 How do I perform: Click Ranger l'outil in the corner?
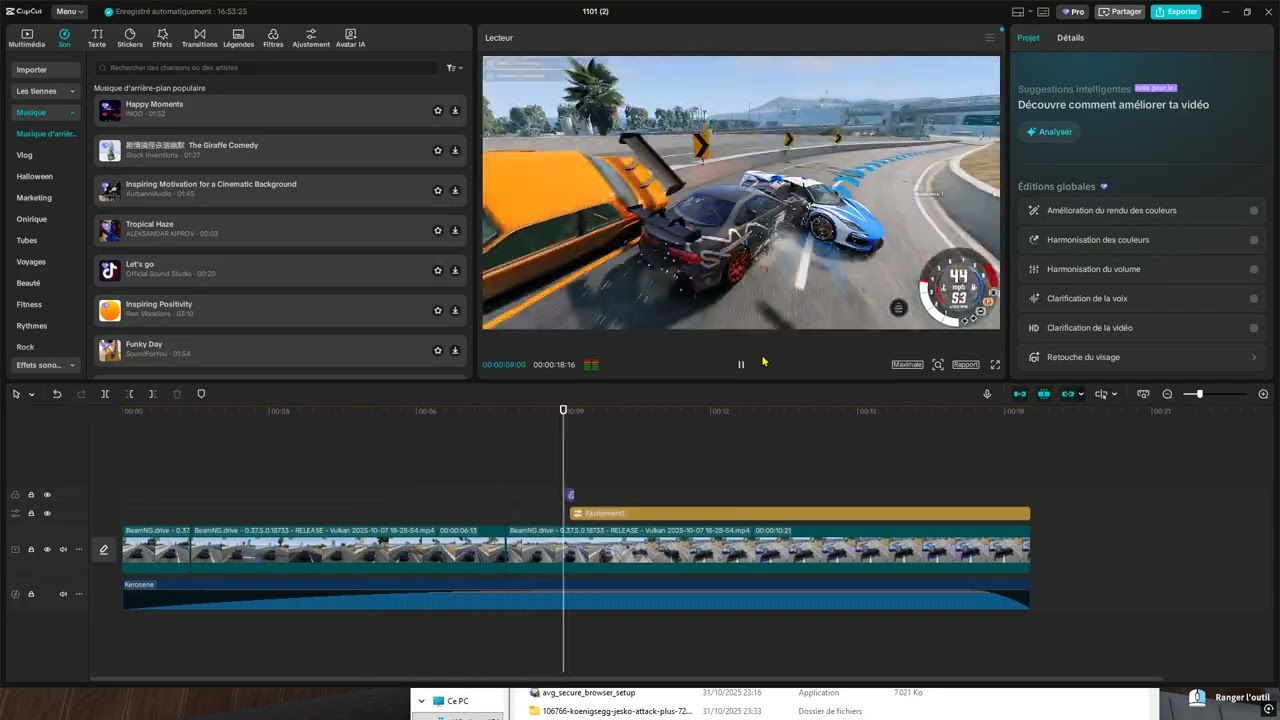(1242, 698)
